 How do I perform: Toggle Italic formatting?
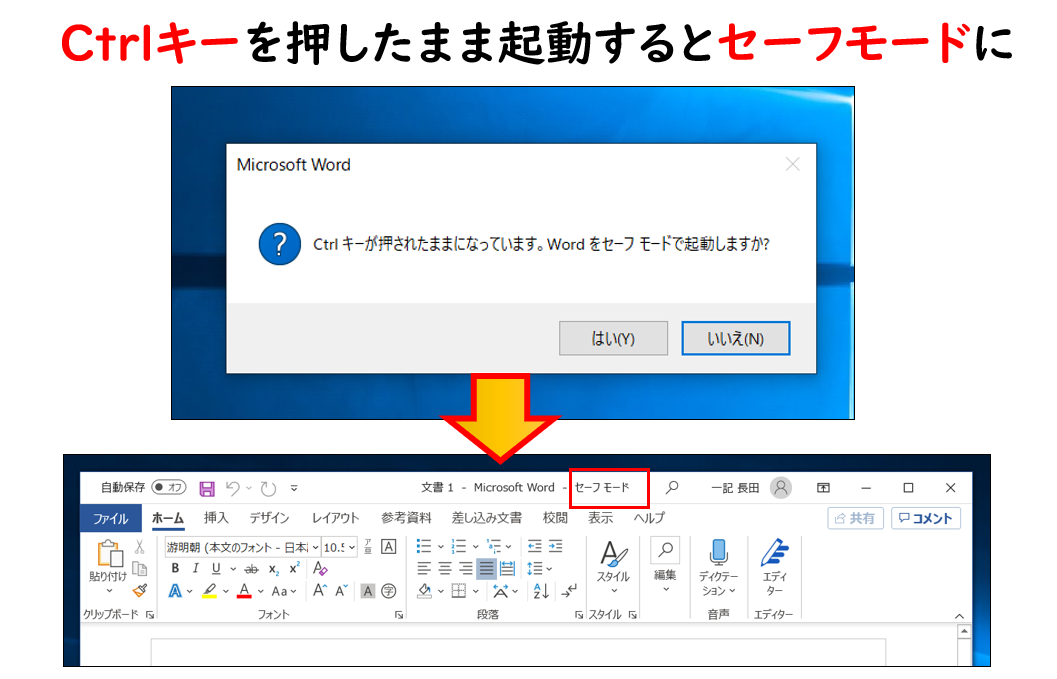click(195, 568)
